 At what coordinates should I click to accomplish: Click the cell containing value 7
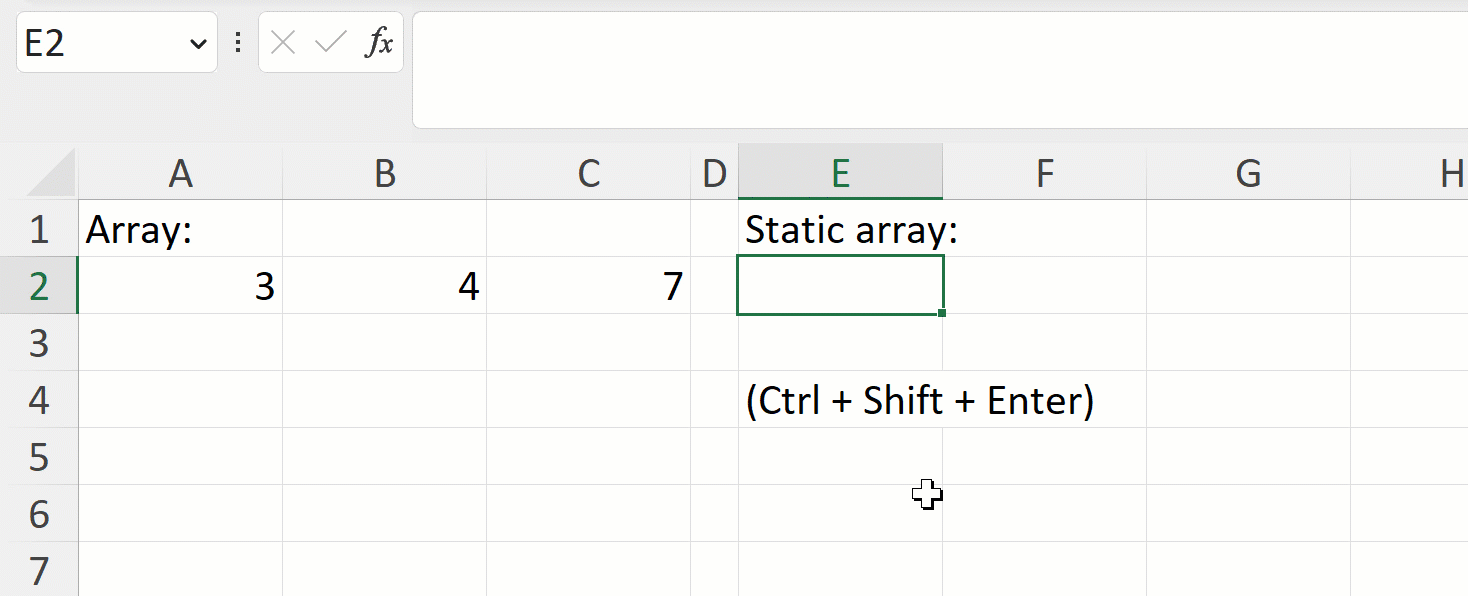(x=588, y=285)
